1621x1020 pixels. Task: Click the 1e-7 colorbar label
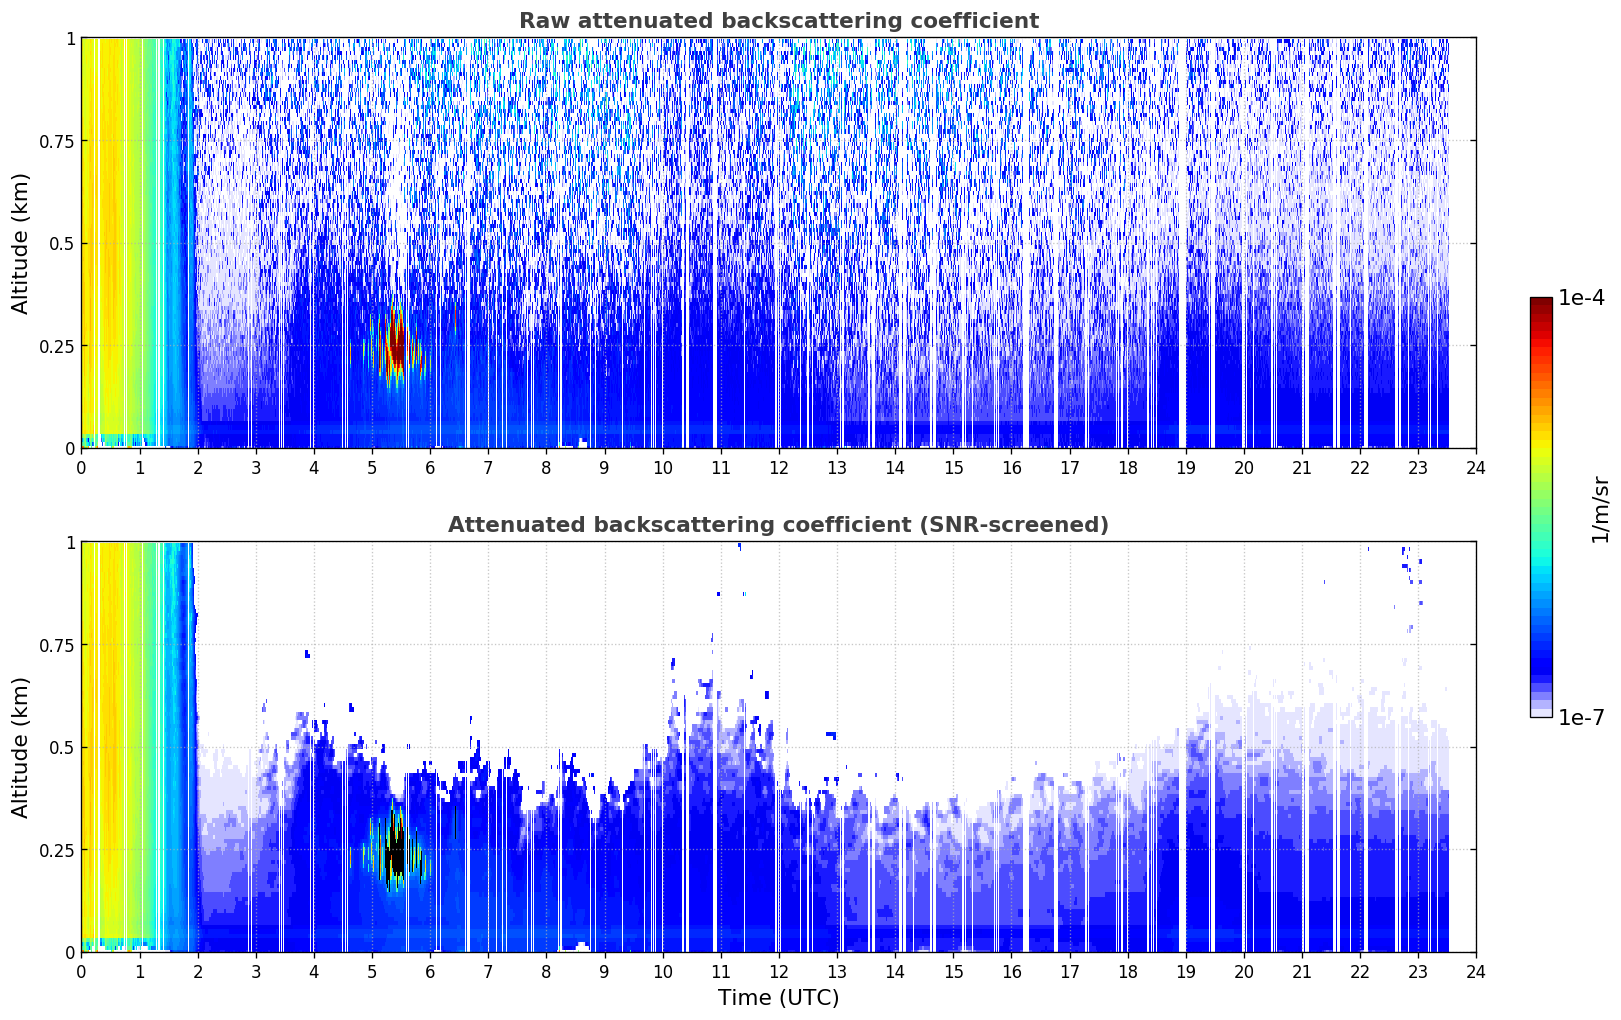1581,717
